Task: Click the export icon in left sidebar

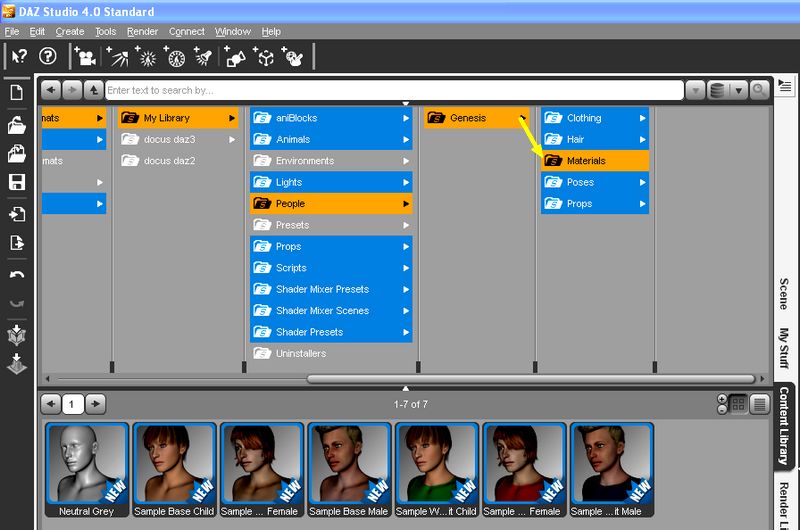Action: coord(17,242)
